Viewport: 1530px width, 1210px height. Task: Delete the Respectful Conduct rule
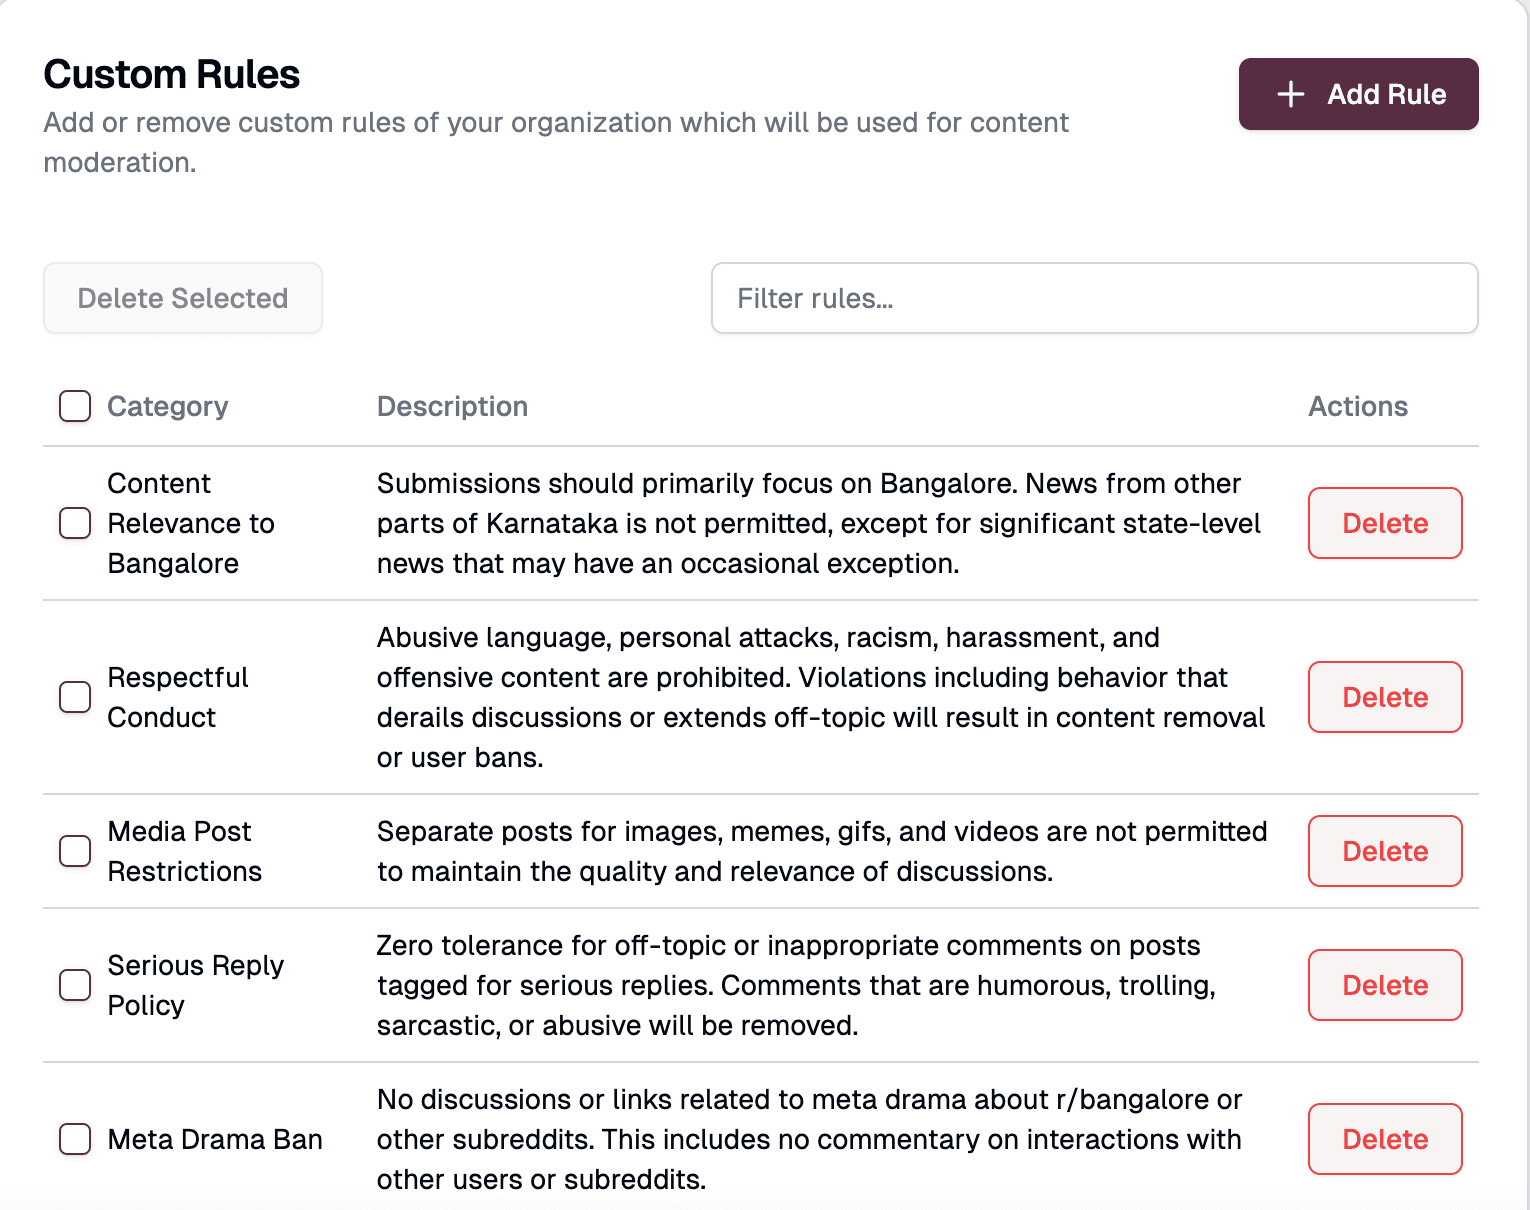coord(1385,697)
